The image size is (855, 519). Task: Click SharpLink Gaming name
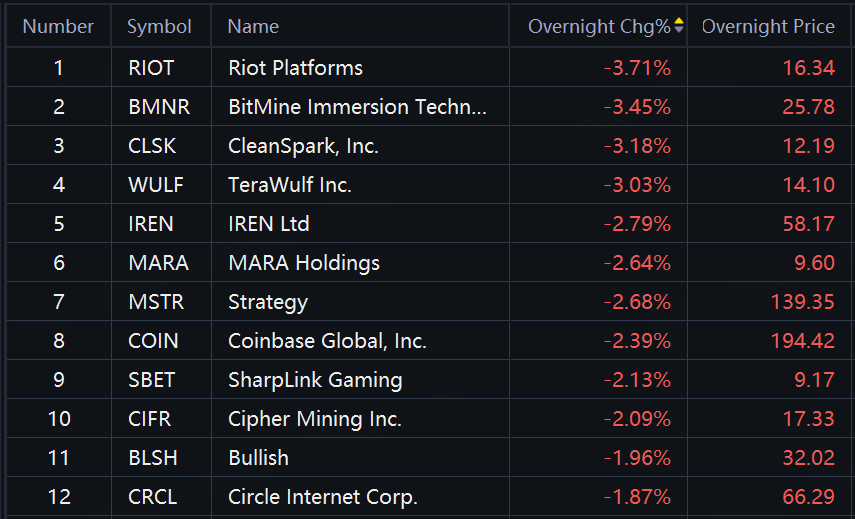(x=315, y=380)
